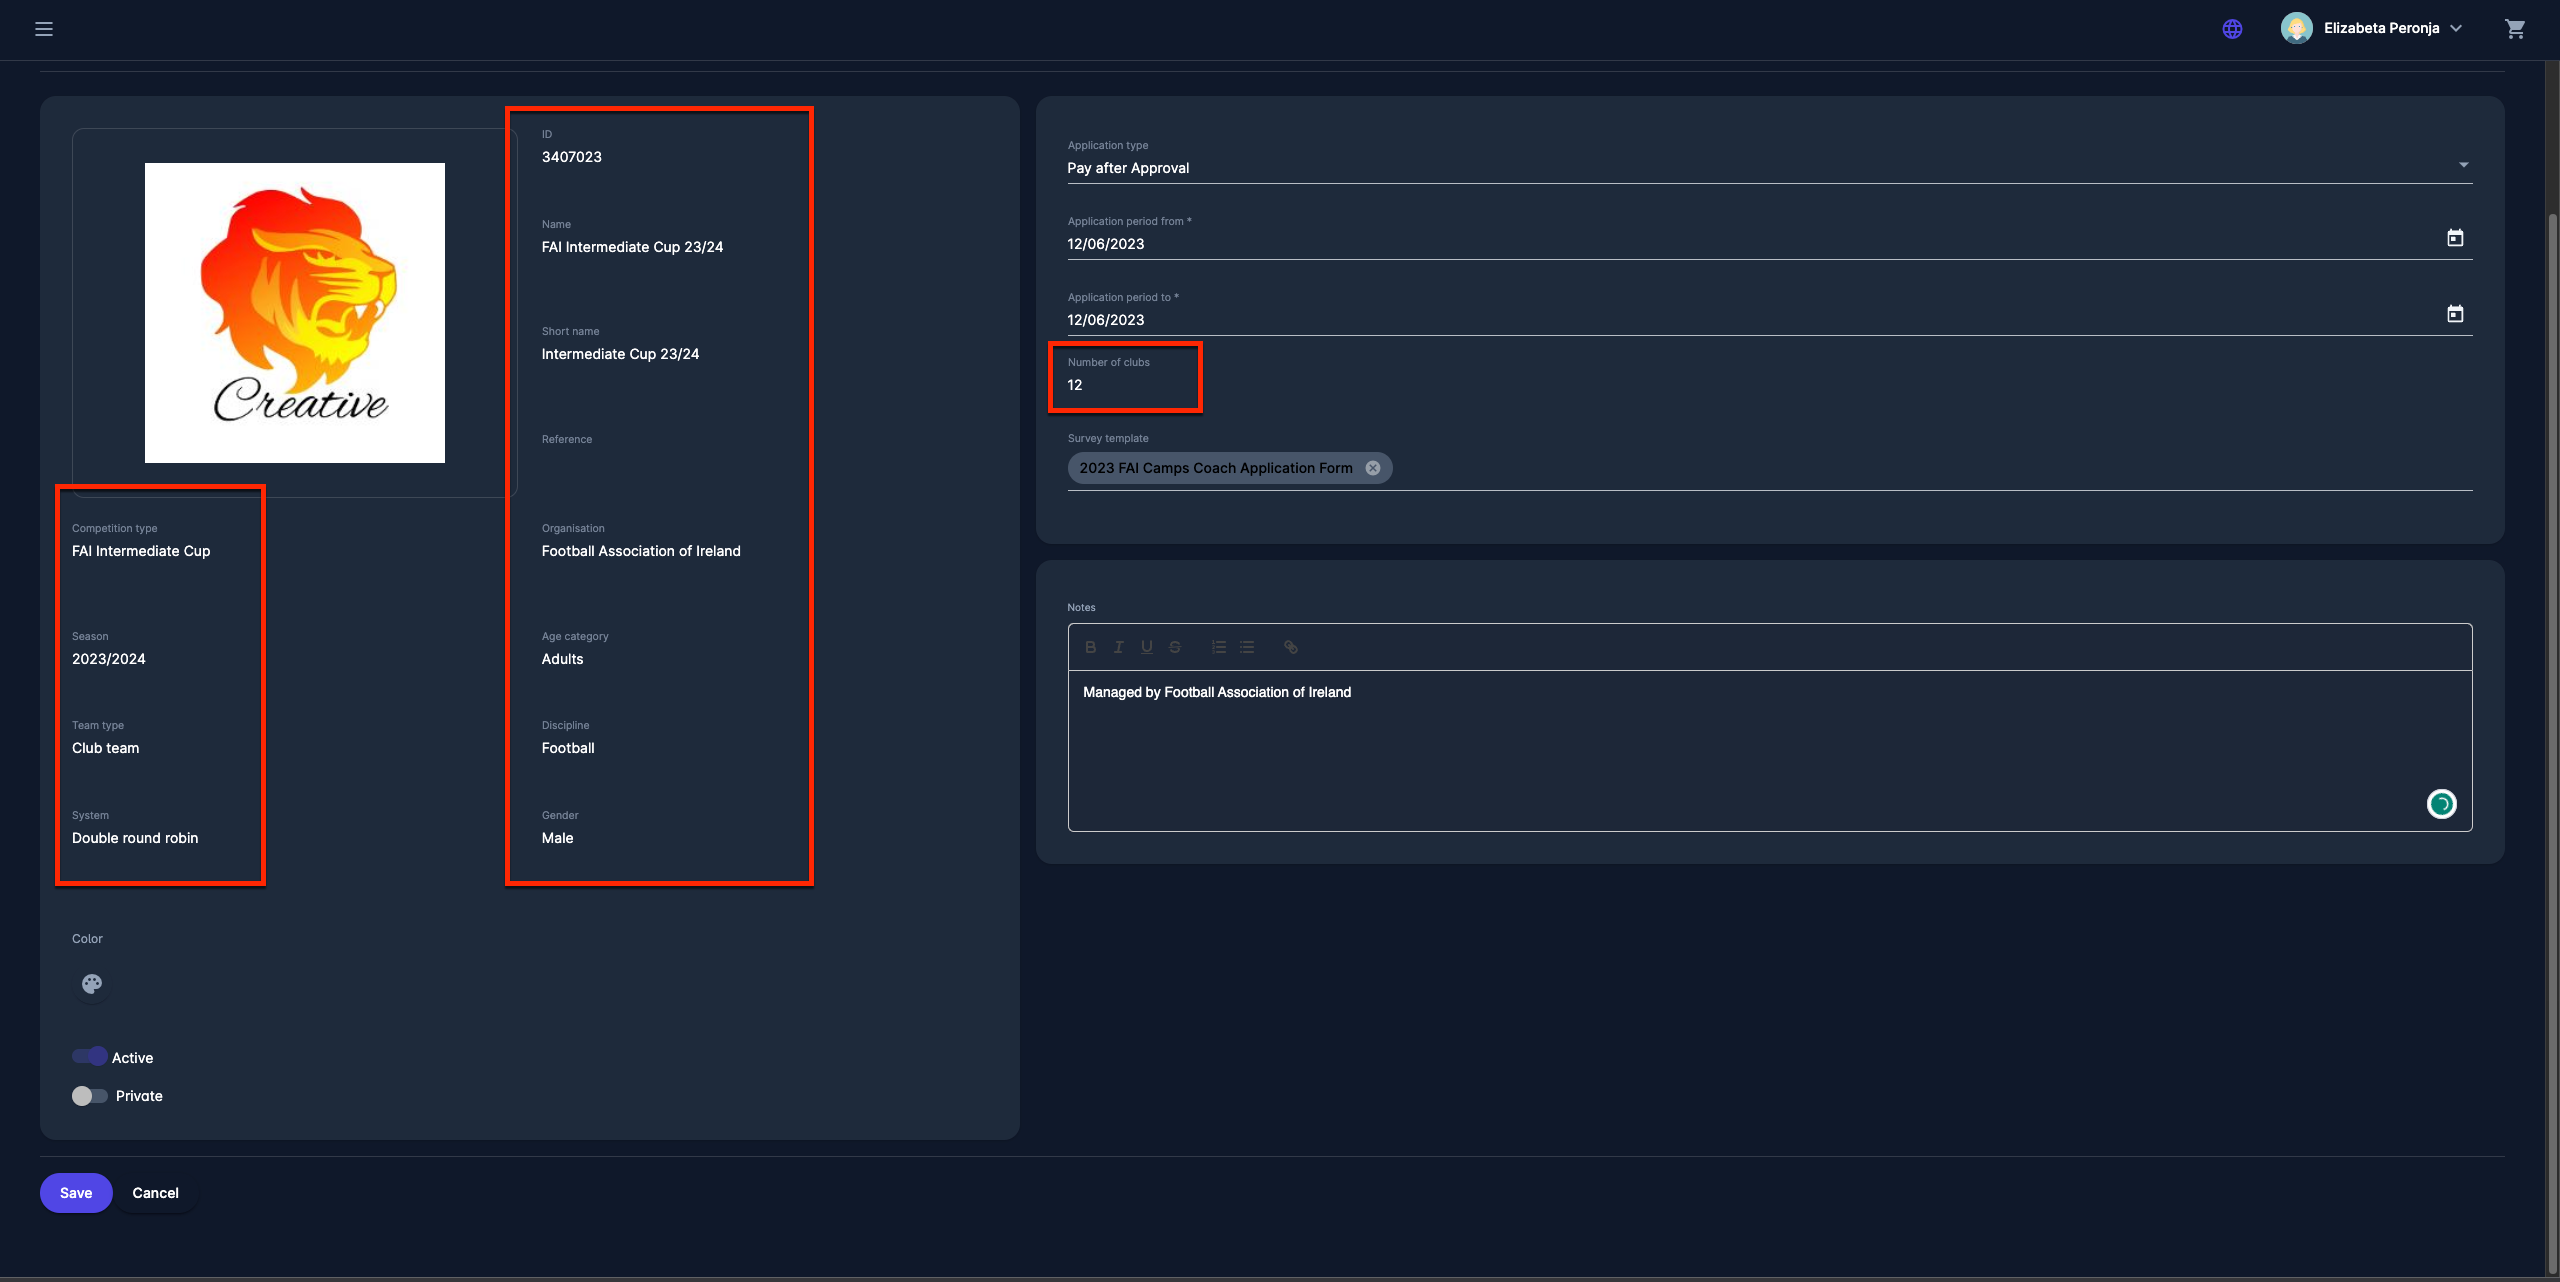Open the hamburger navigation menu
Viewport: 2560px width, 1282px height.
(44, 29)
